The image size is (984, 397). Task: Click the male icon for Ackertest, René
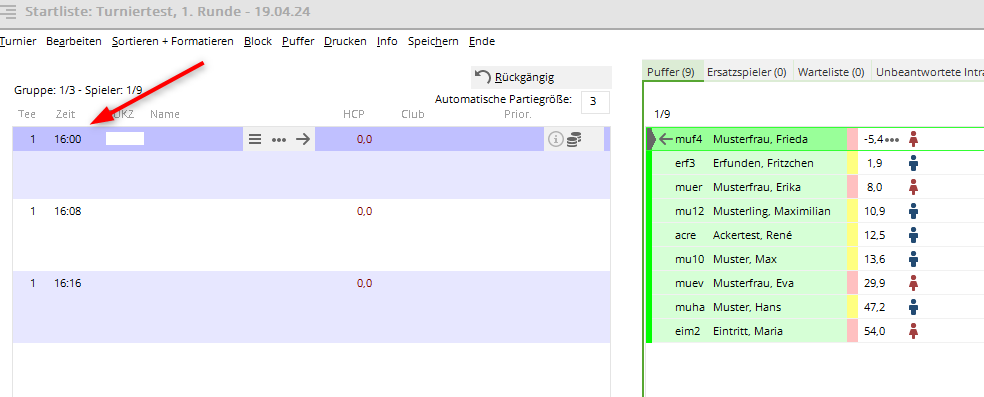914,235
